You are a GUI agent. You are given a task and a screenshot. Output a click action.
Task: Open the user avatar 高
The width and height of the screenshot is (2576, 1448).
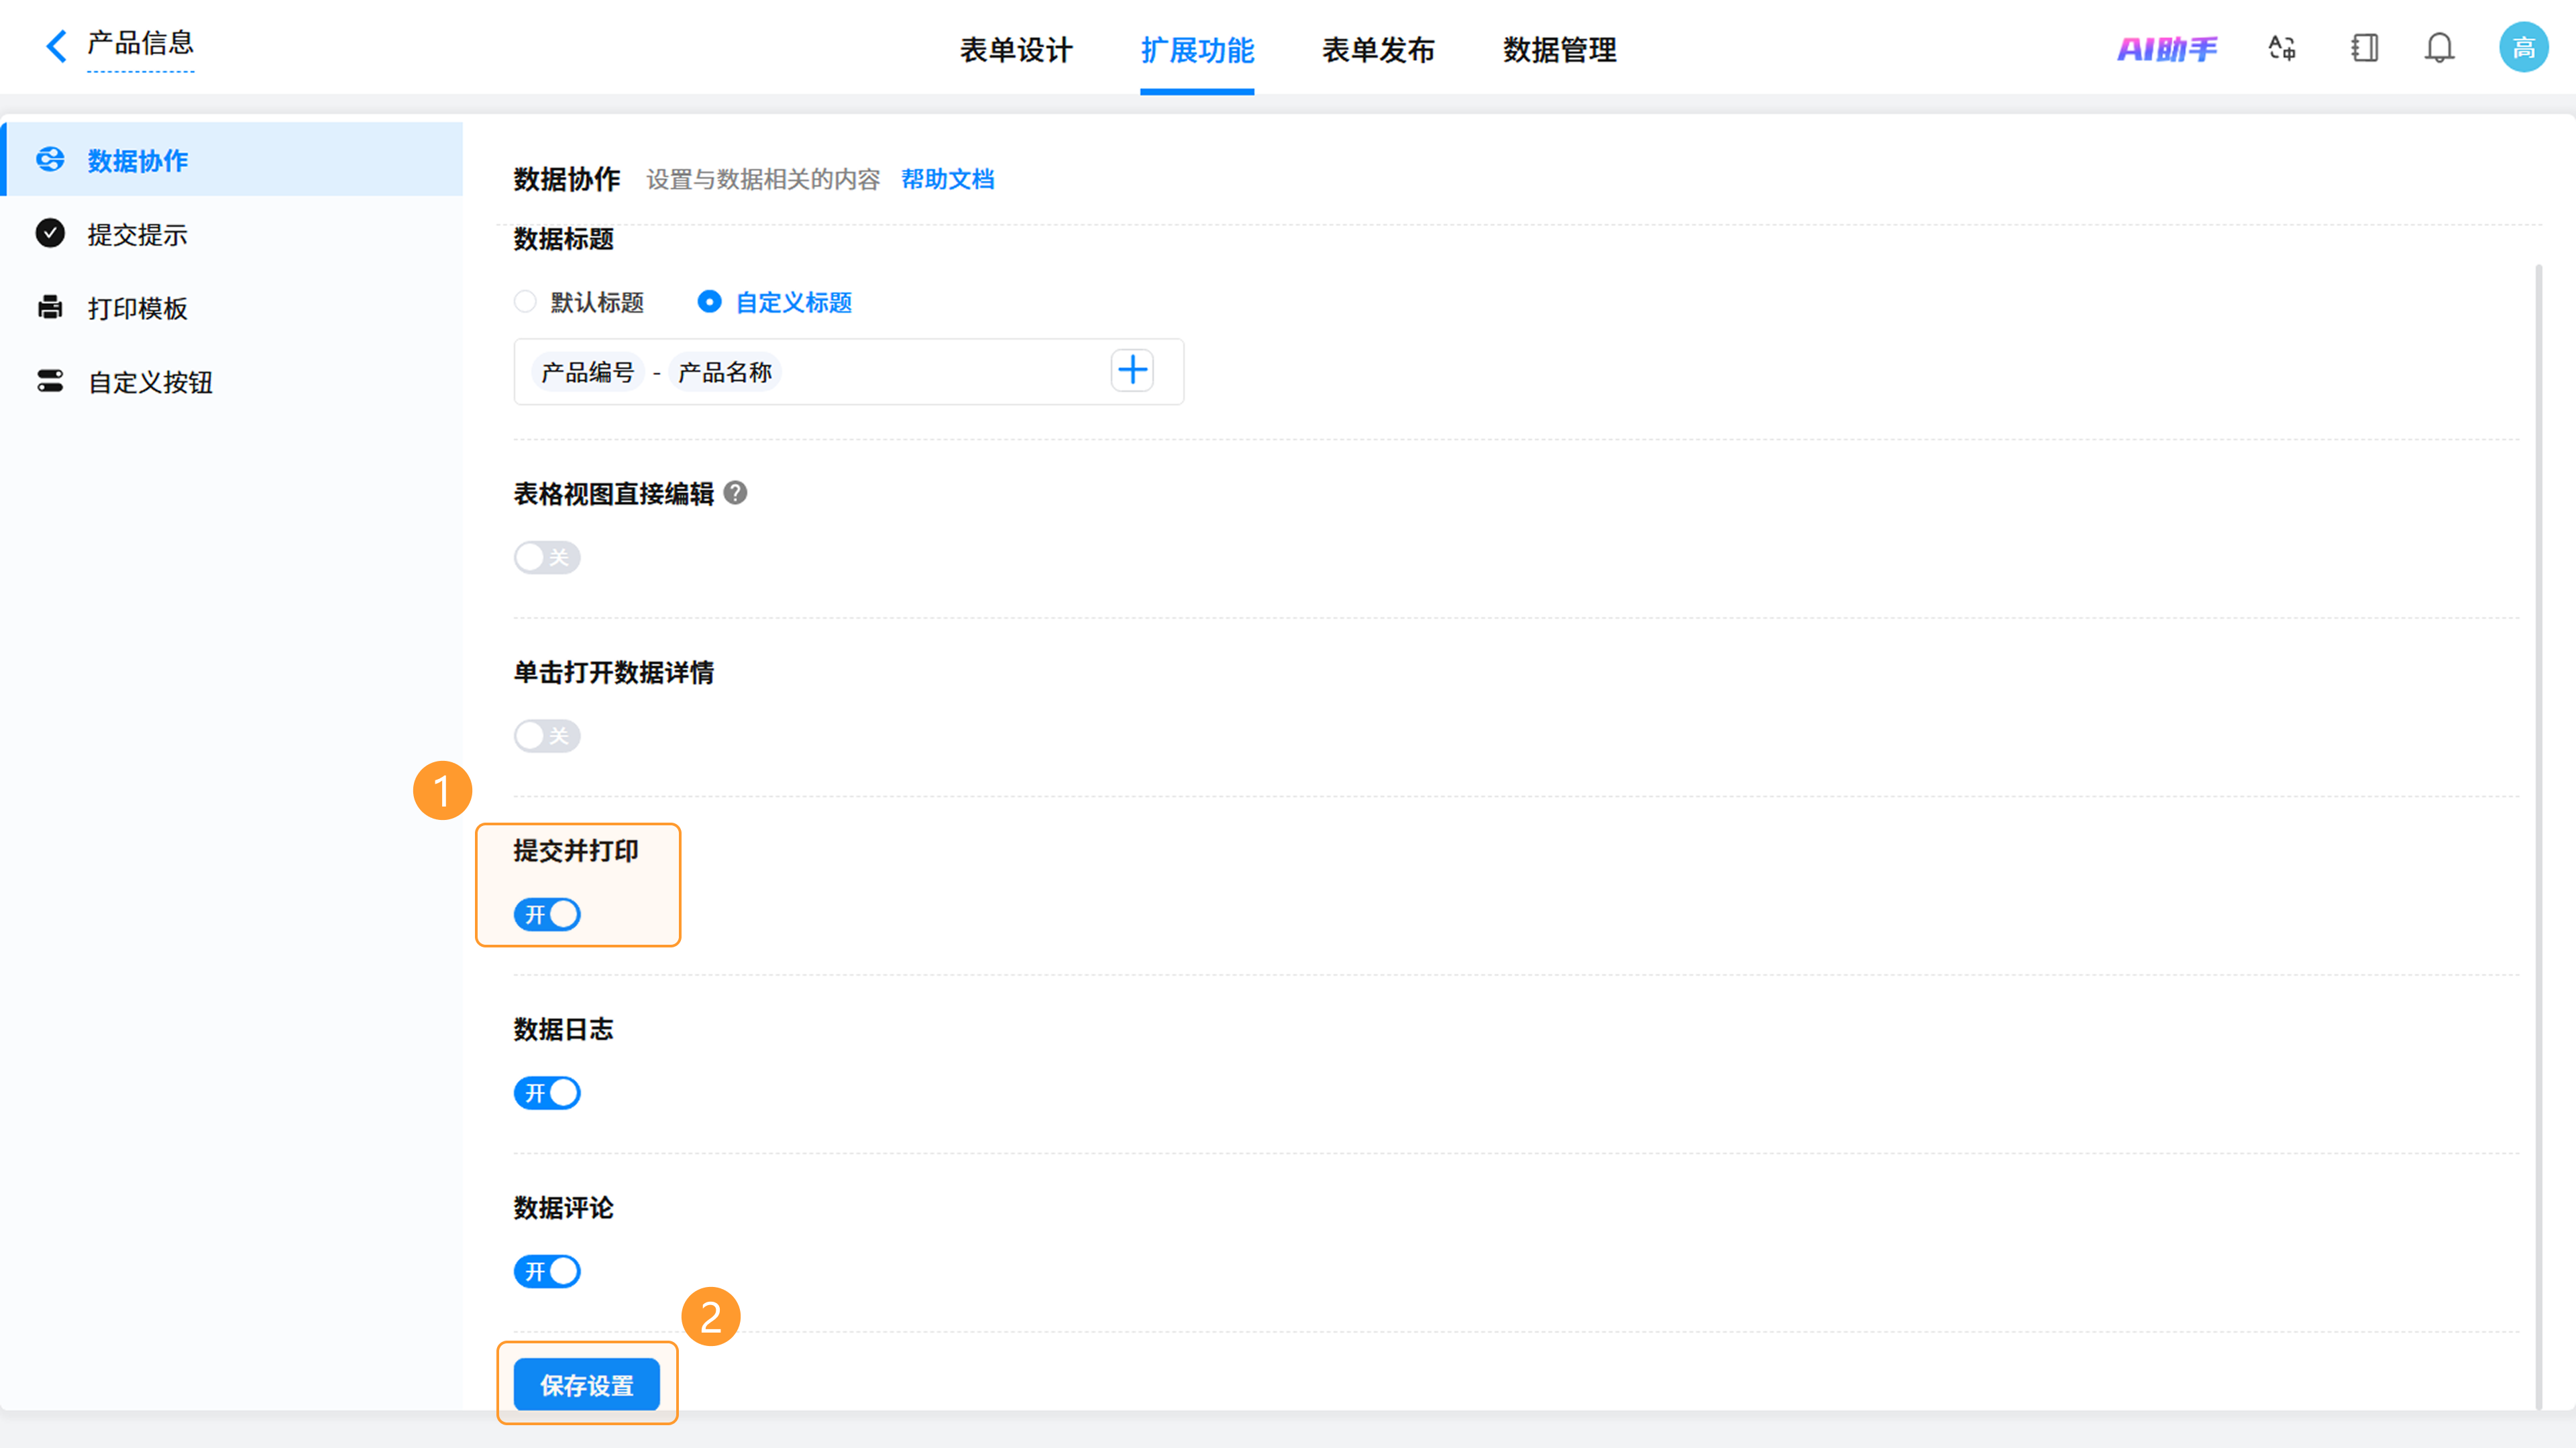point(2524,47)
